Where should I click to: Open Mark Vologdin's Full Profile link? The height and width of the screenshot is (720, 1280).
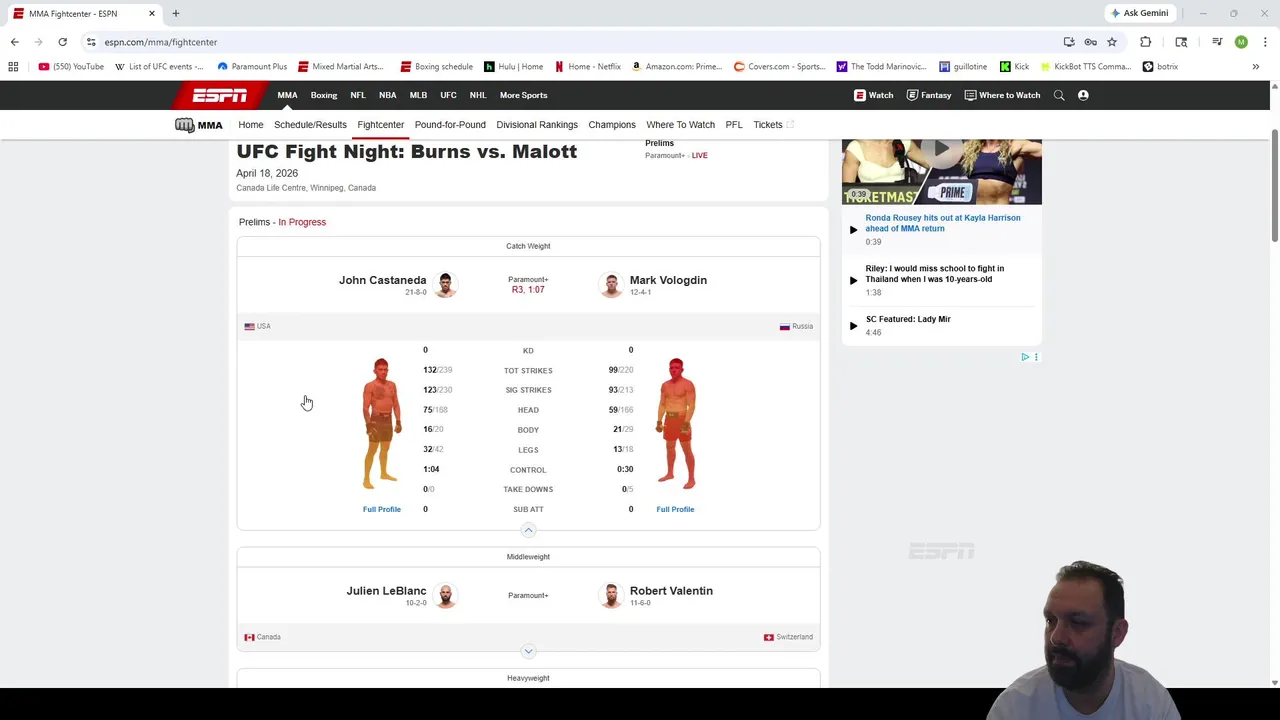pyautogui.click(x=675, y=509)
